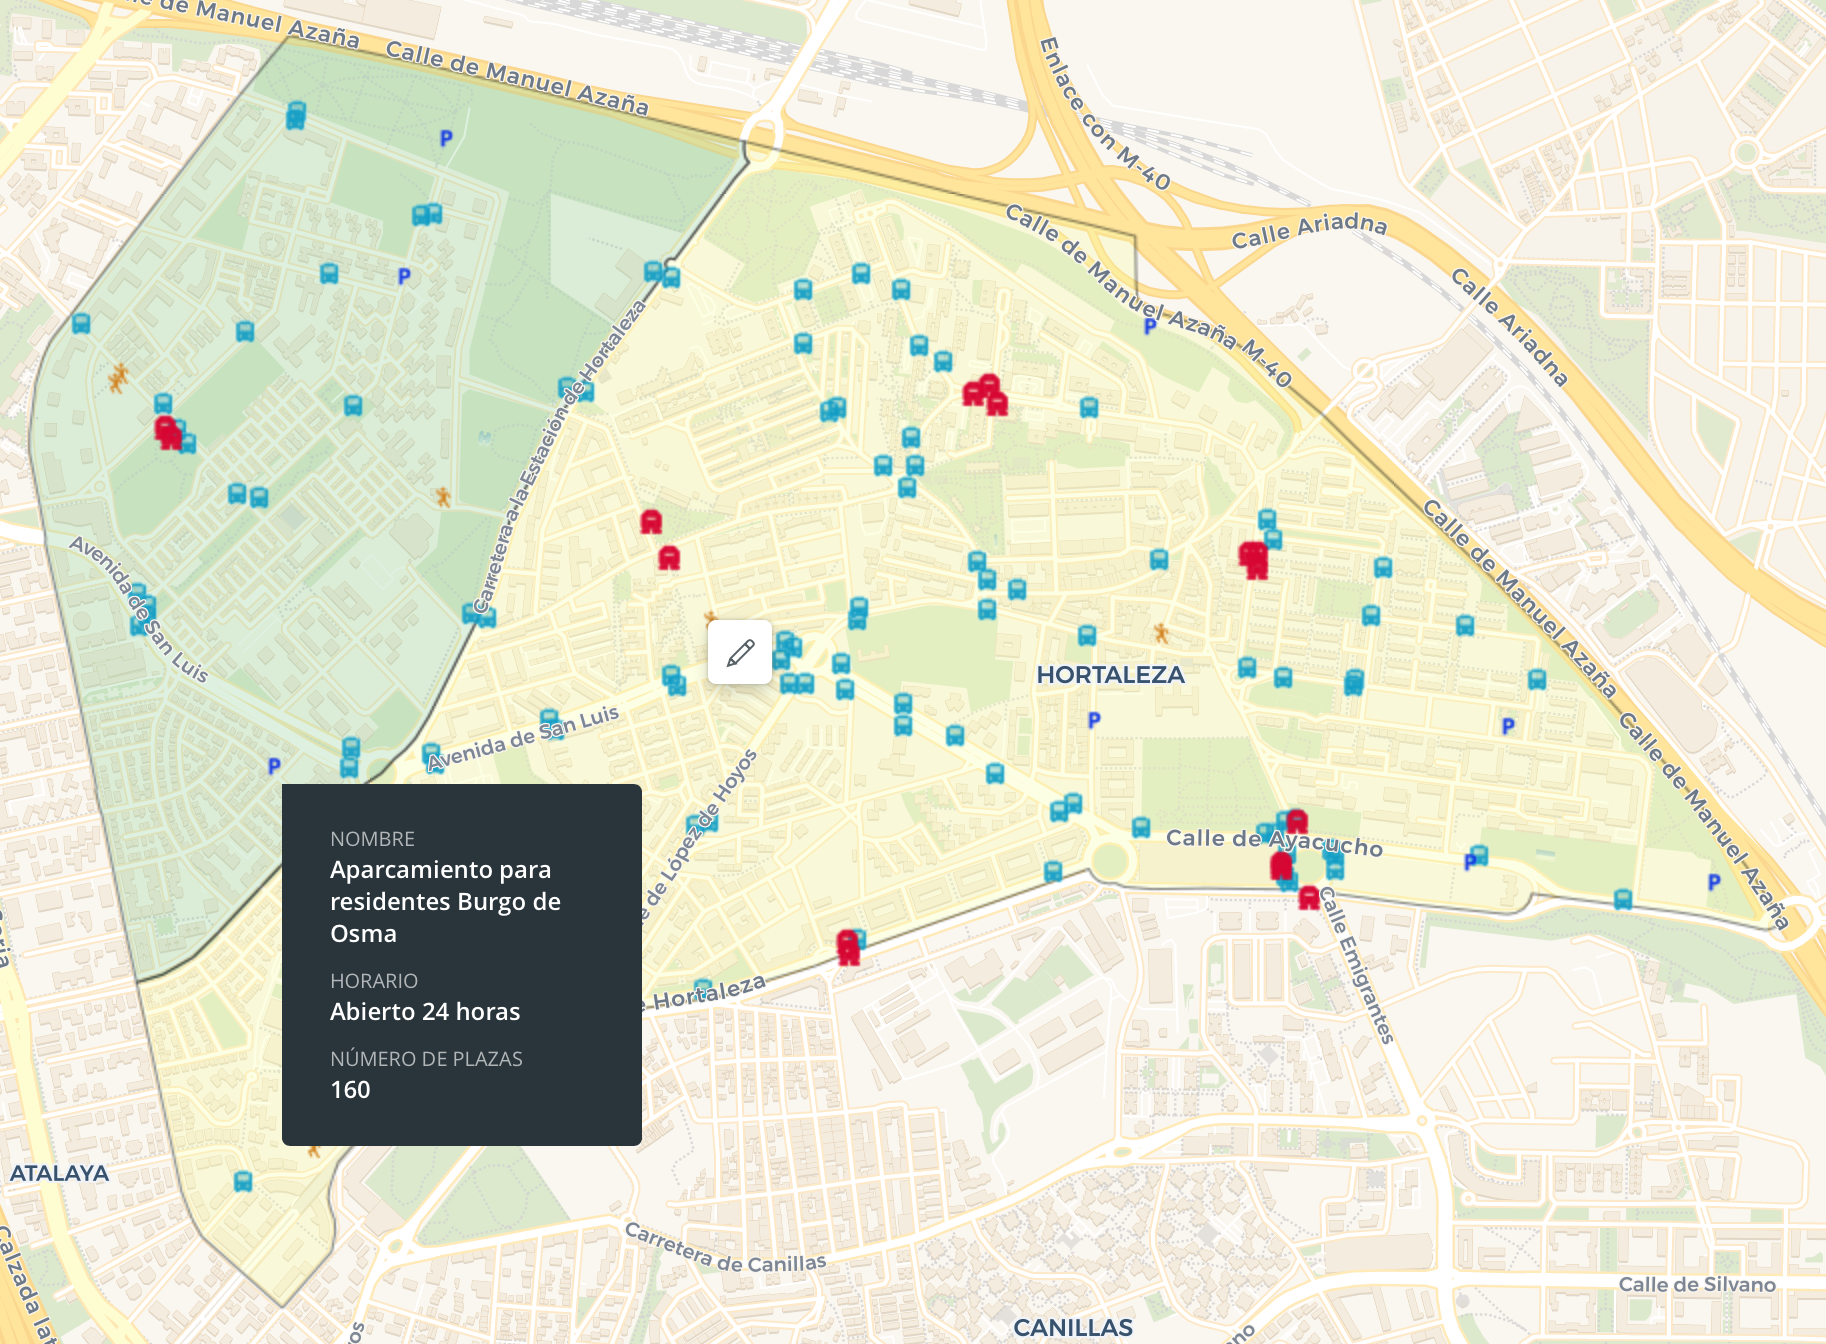This screenshot has width=1826, height=1344.
Task: Select the parking marker below the HORTALEZA label
Action: [1094, 720]
